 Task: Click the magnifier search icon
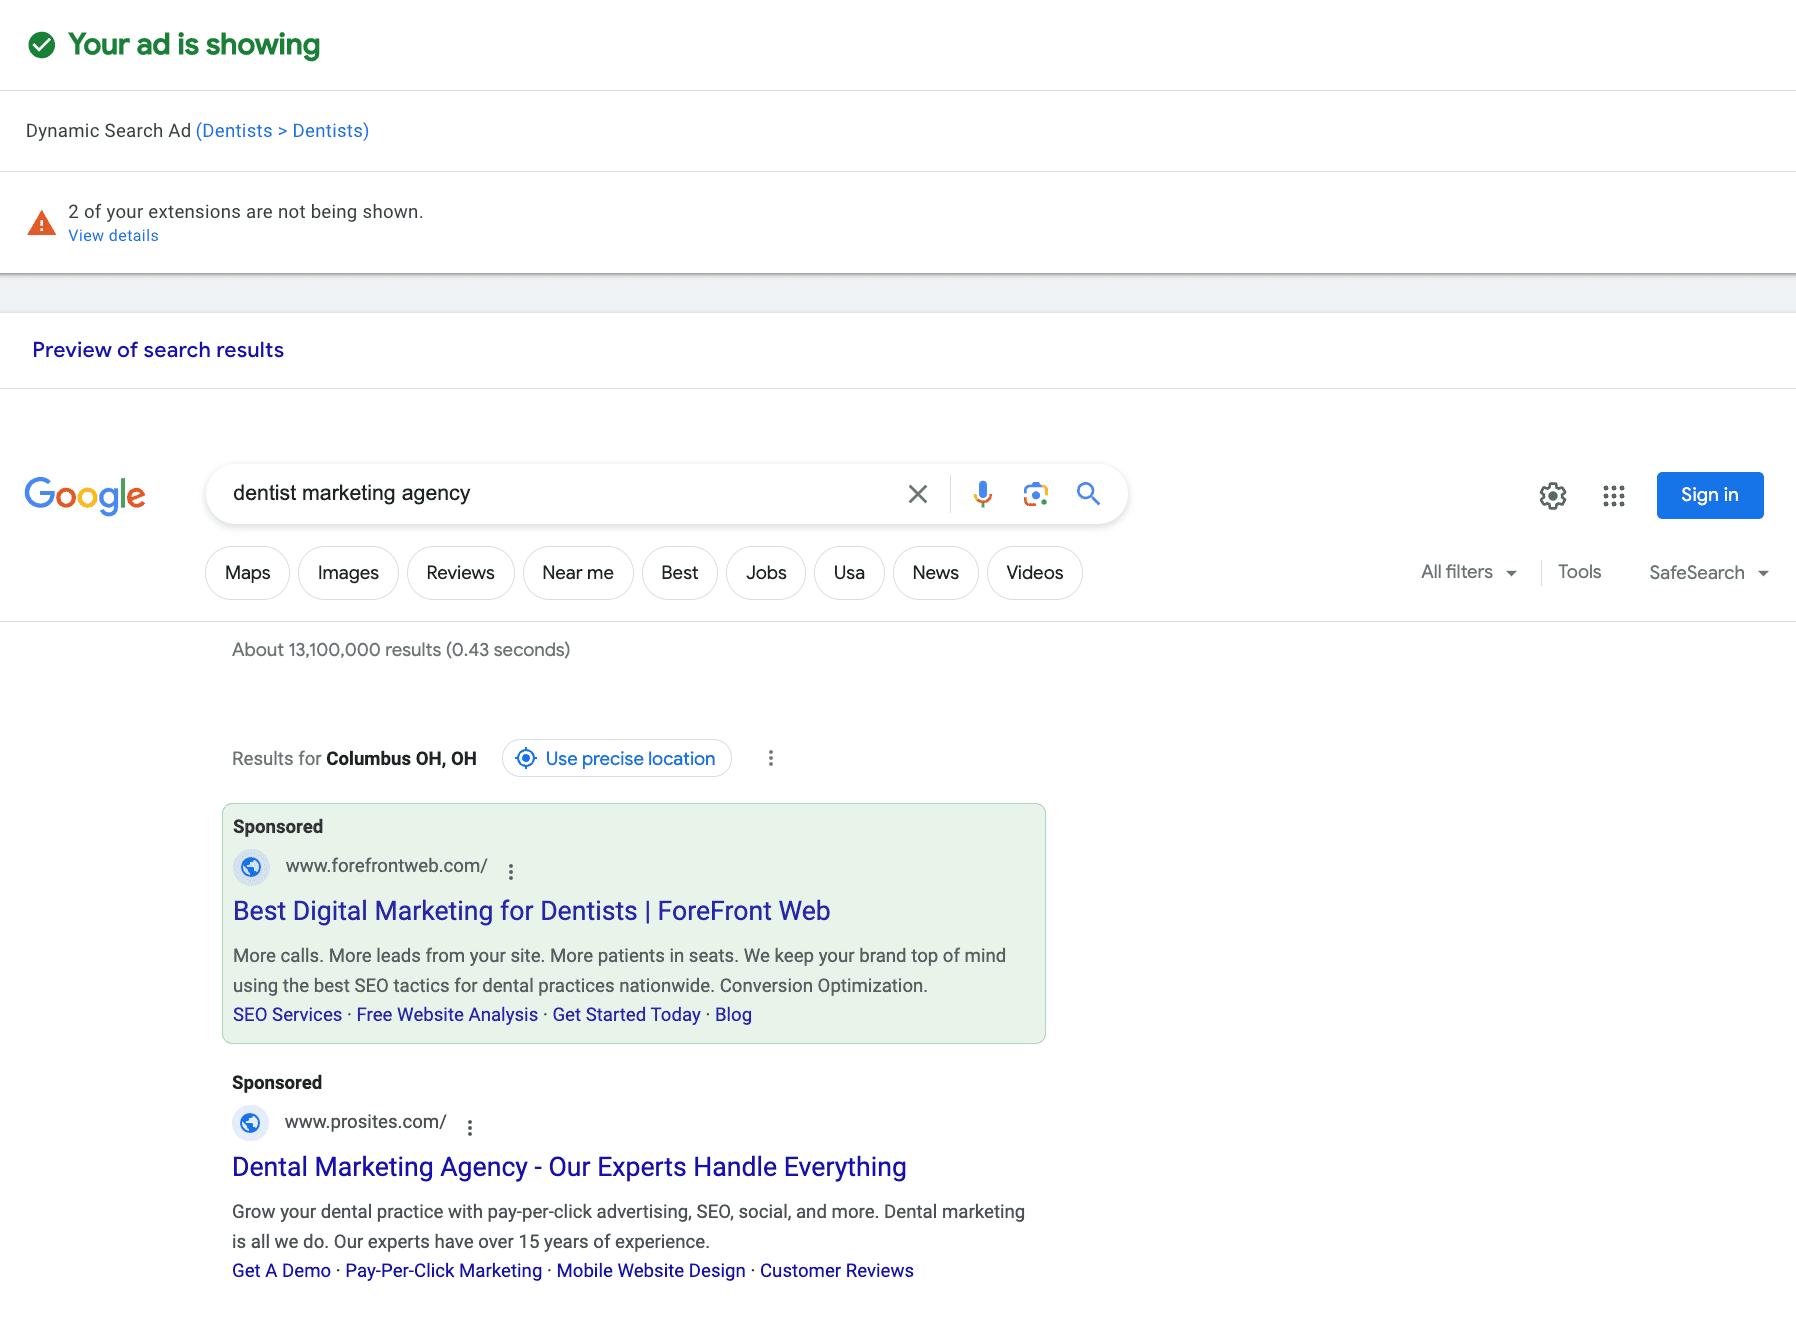[x=1088, y=494]
